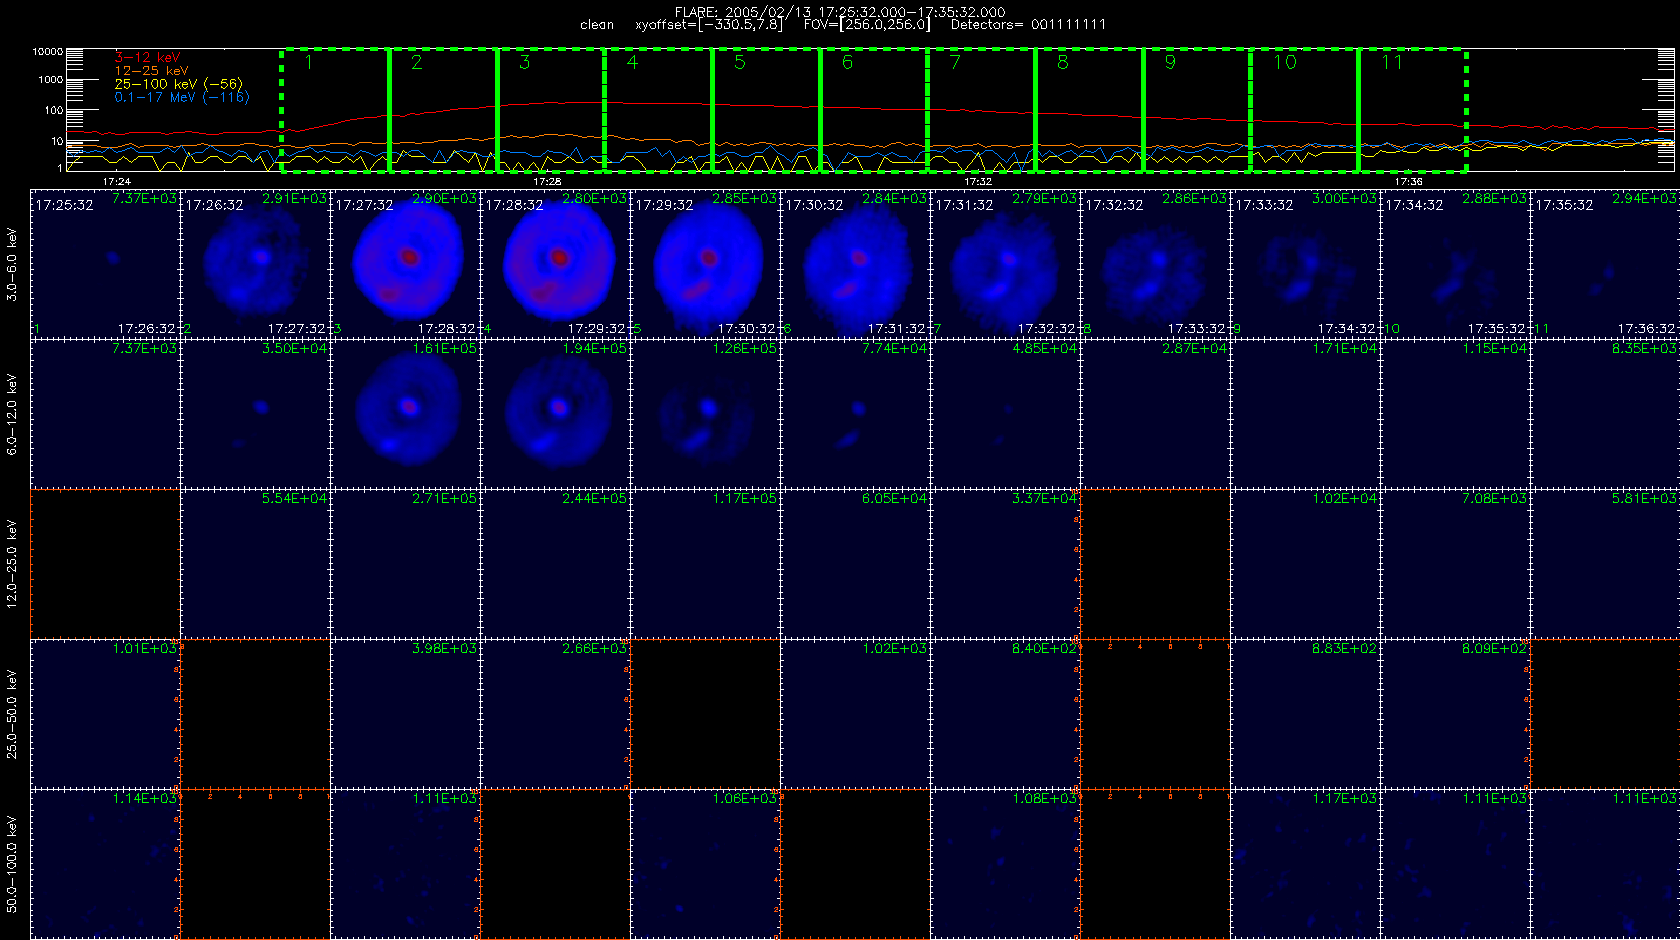Click the '50.0-100.0 keV' row label
Screen dimensions: 1680x940
(x=12, y=864)
